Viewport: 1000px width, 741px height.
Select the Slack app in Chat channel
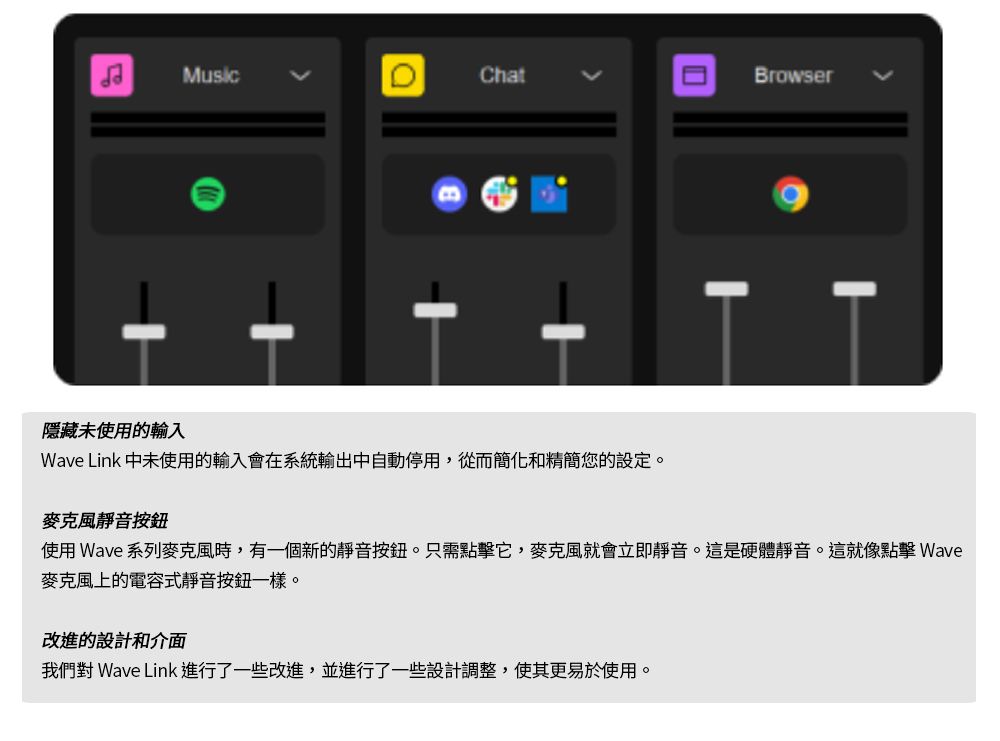(499, 194)
